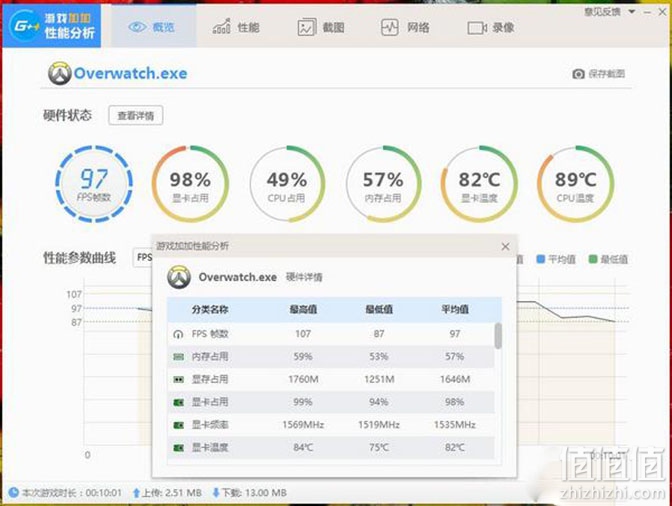Viewport: 672px width, 506px height.
Task: Open the 概览 overview tab
Action: 152,28
